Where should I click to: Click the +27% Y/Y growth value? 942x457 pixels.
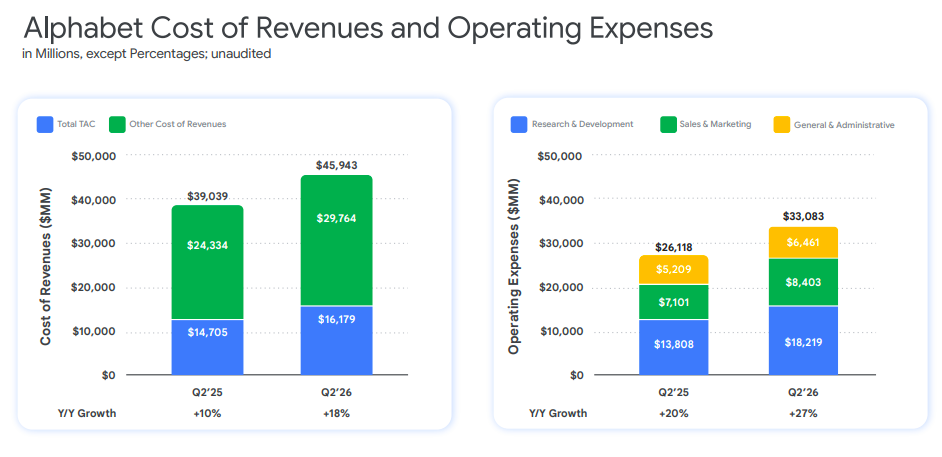pos(803,413)
